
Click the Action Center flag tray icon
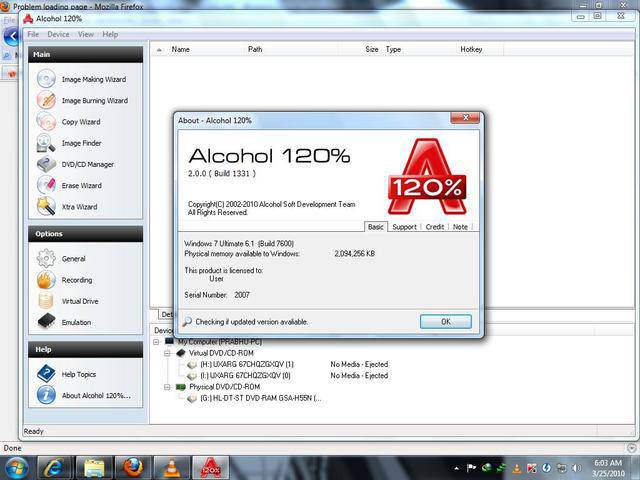tap(471, 468)
